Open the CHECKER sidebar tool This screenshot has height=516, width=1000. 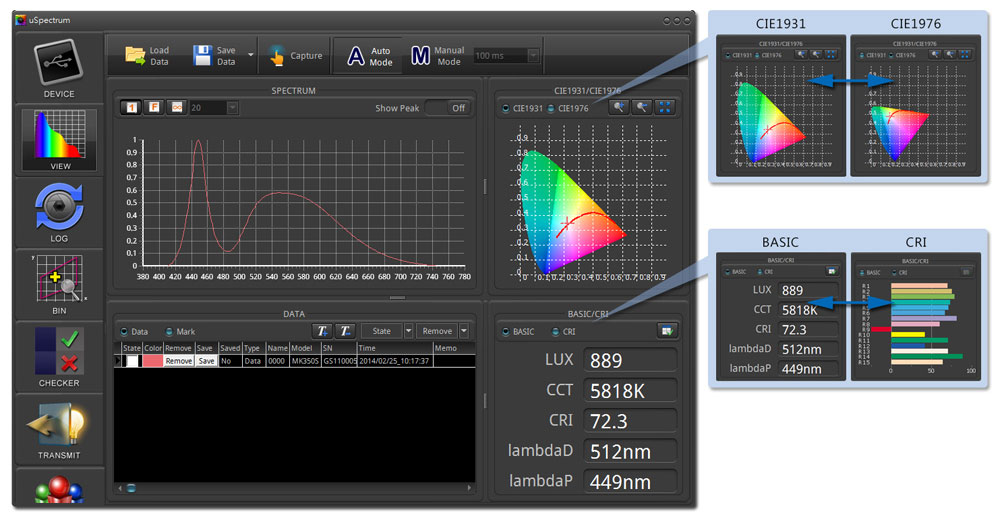pos(59,353)
